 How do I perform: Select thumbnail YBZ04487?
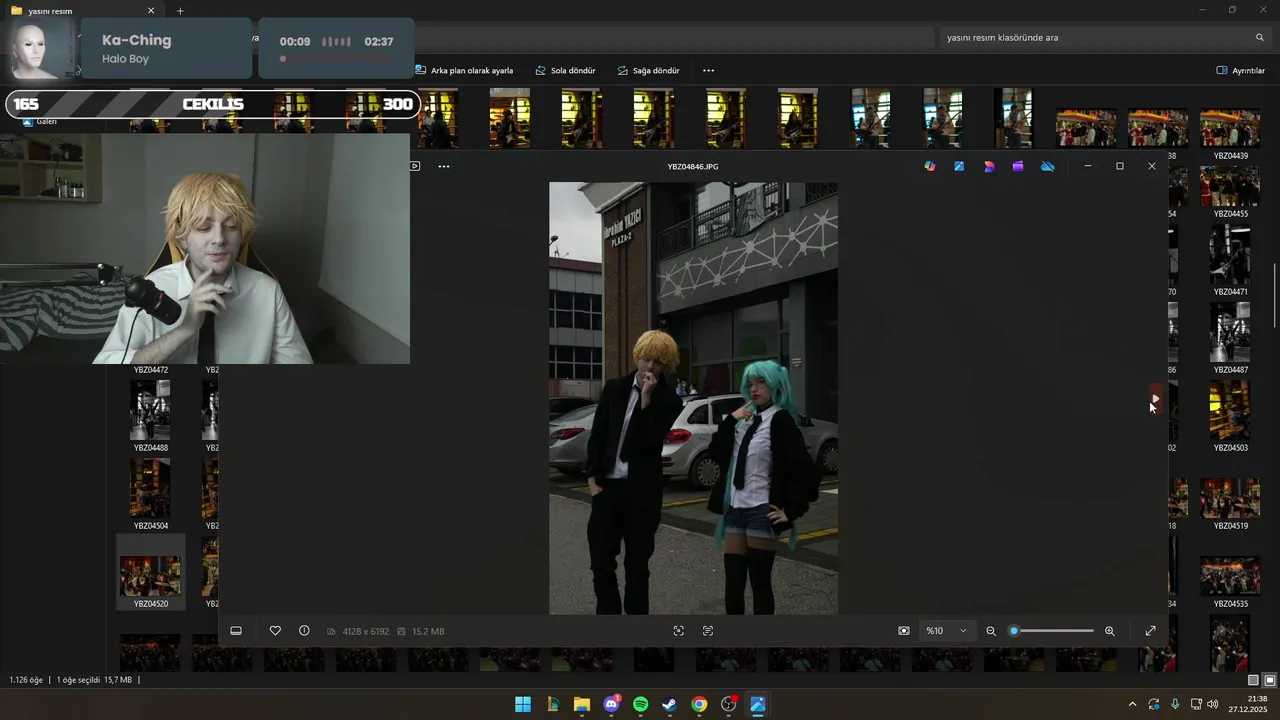tap(1230, 339)
